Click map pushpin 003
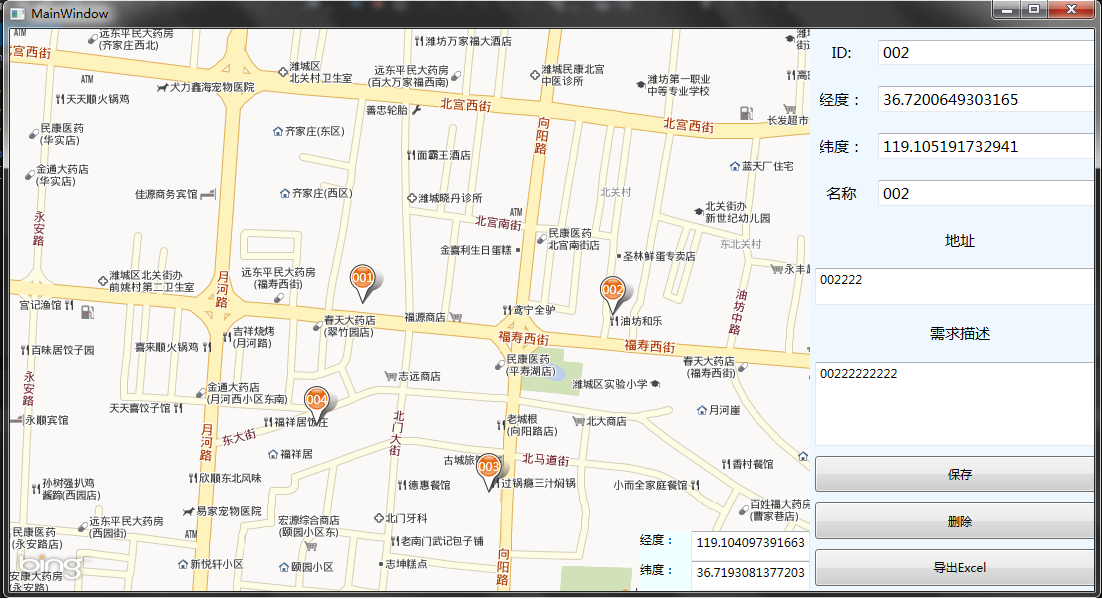The image size is (1102, 599). pos(488,467)
